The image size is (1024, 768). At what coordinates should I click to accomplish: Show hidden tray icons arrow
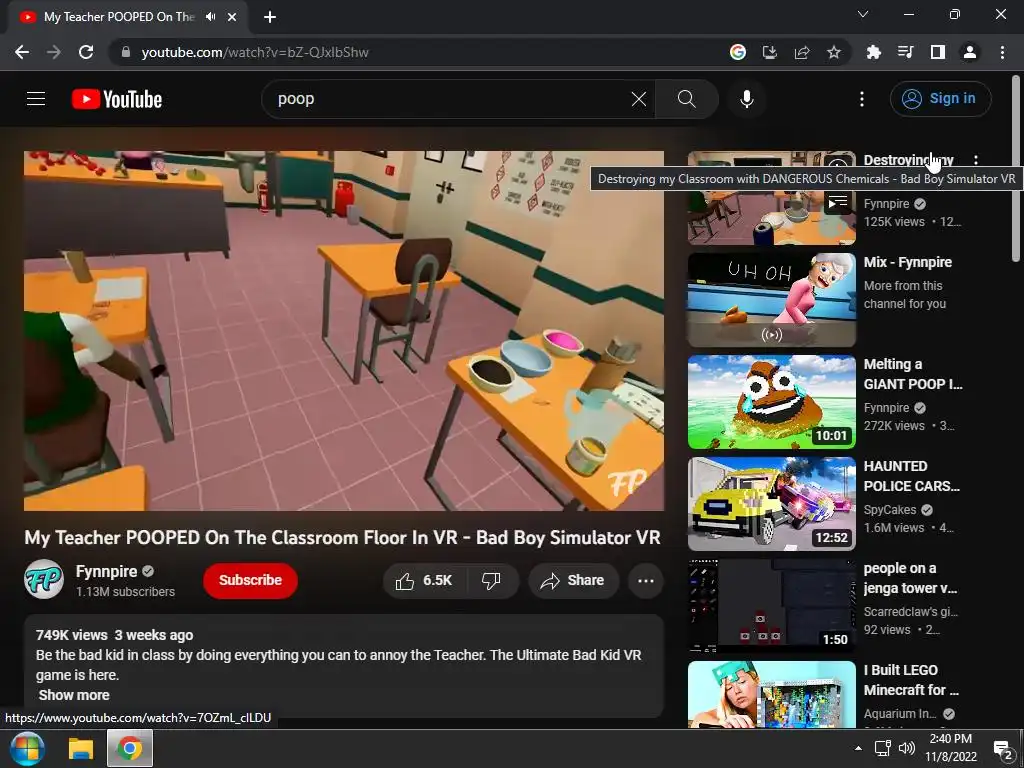tap(858, 748)
